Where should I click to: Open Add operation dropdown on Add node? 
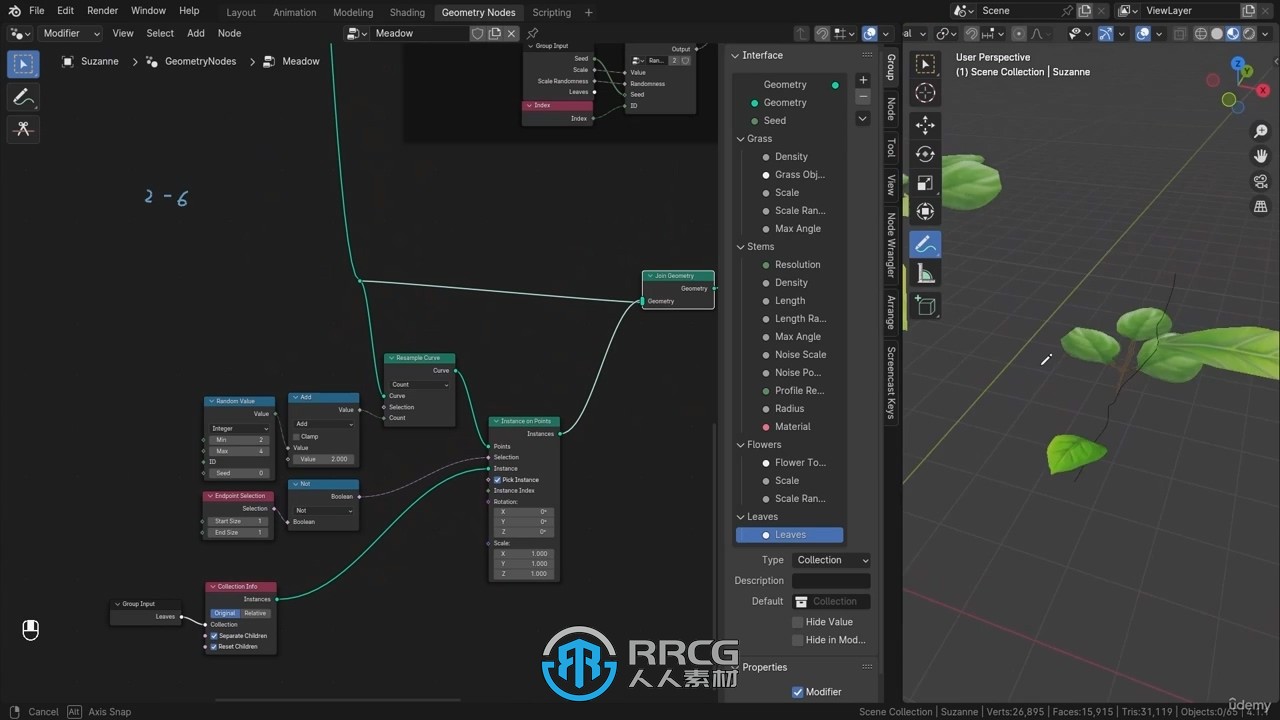tap(323, 424)
